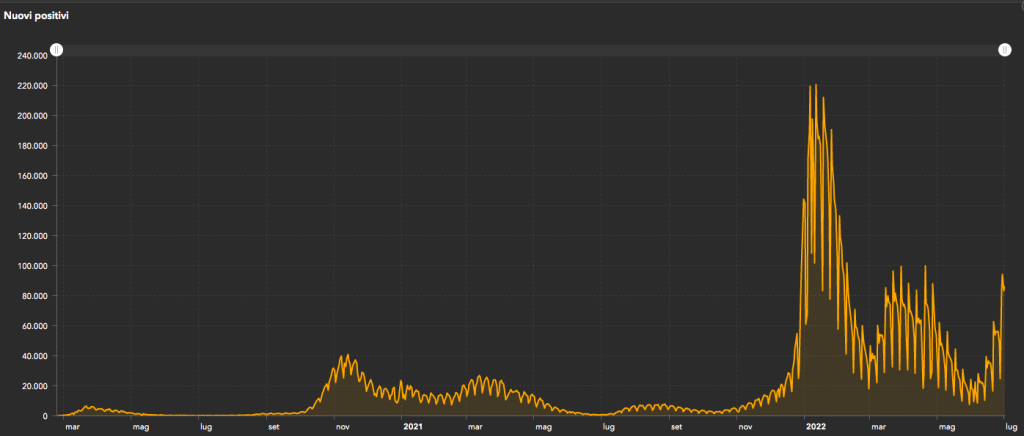Click the November 2020 wave peak

click(x=348, y=355)
